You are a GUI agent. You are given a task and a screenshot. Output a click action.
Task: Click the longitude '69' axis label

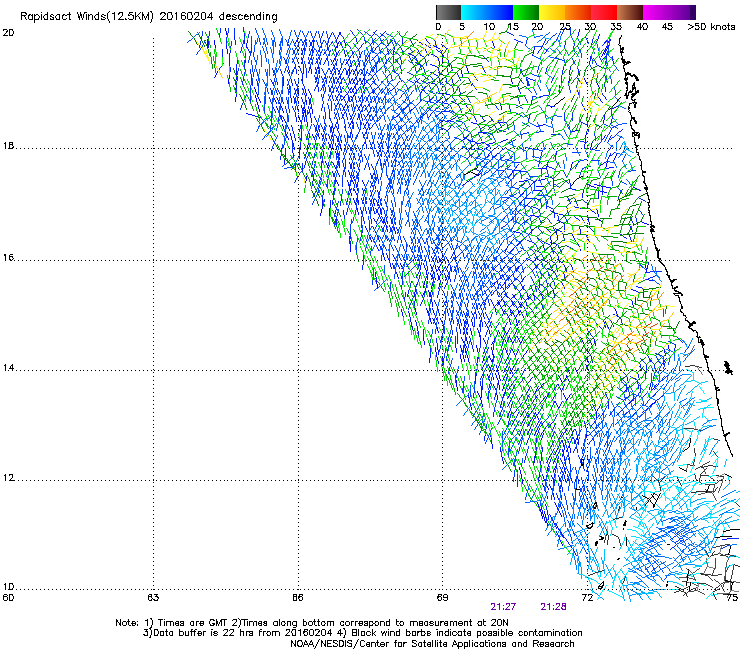442,597
